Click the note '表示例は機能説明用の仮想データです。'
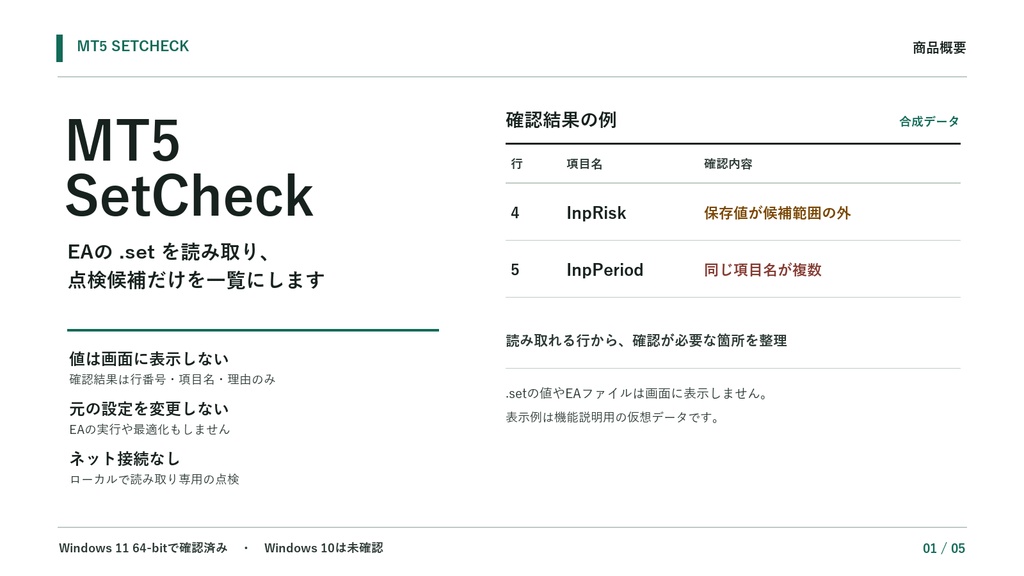 613,417
